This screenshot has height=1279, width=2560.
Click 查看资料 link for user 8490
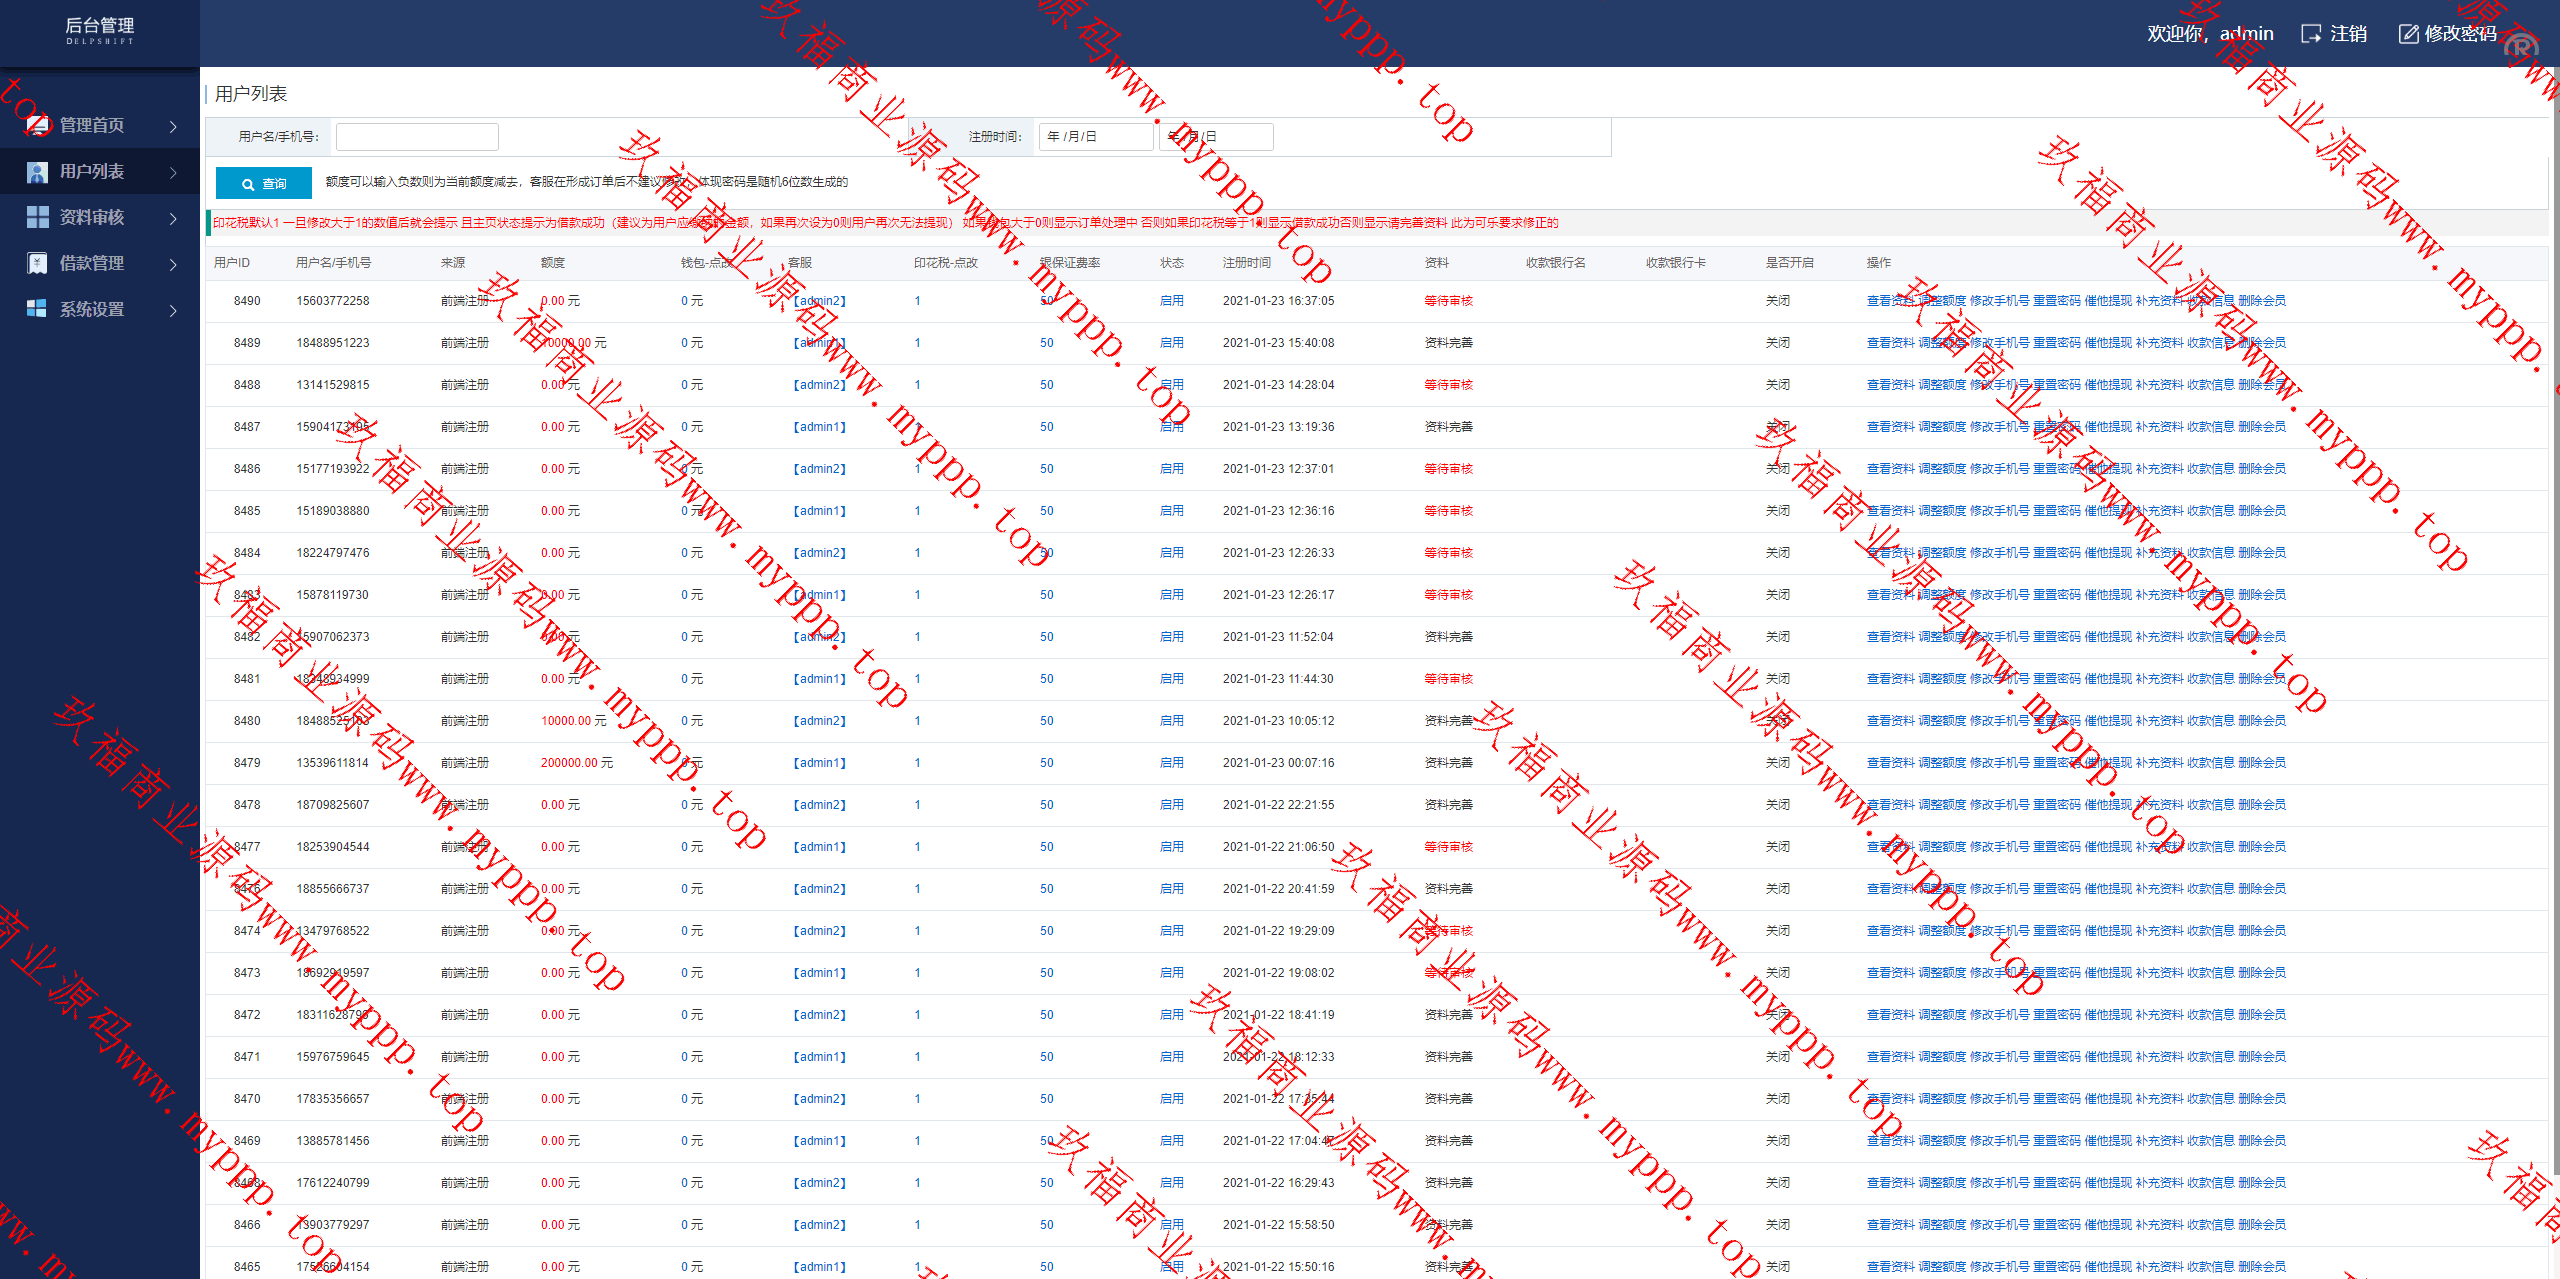coord(1890,301)
